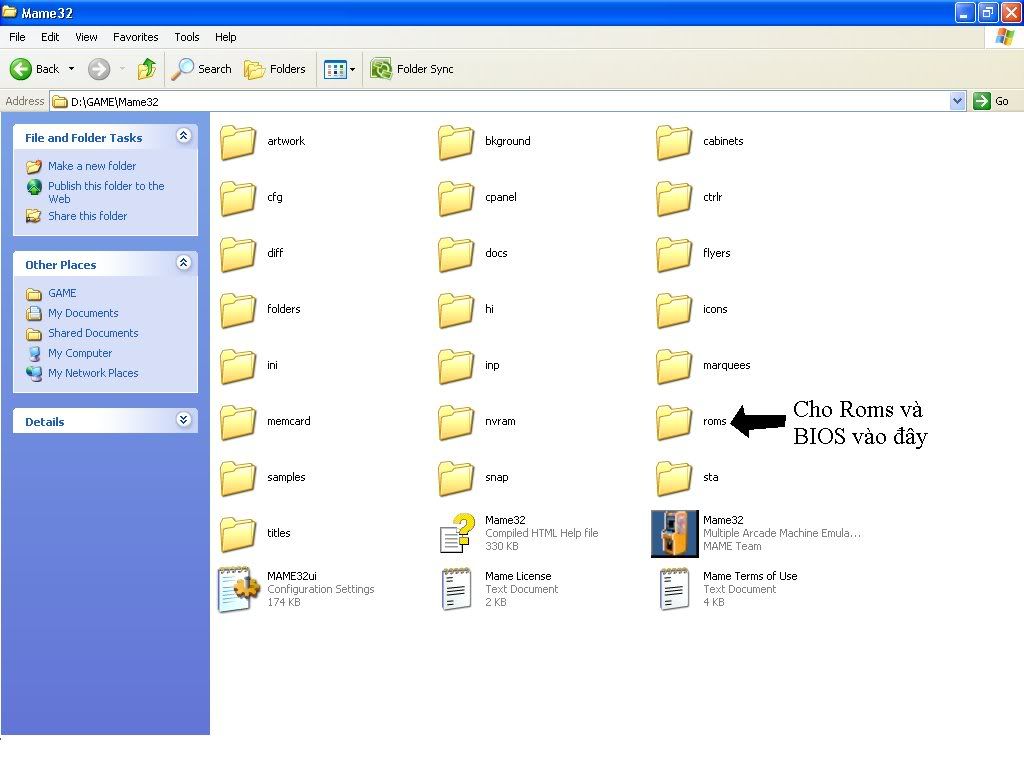Select the cfg folder icon
Image resolution: width=1024 pixels, height=768 pixels.
(x=238, y=199)
